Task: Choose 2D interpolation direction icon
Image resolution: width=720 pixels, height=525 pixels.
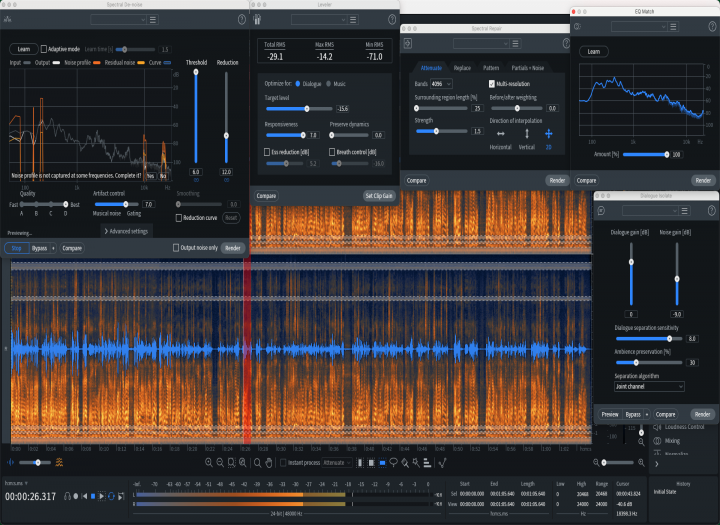Action: point(548,134)
